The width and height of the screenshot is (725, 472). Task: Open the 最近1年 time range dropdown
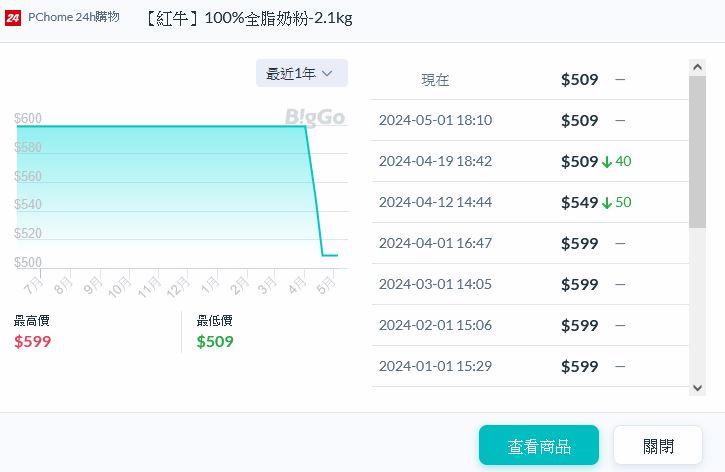coord(301,73)
